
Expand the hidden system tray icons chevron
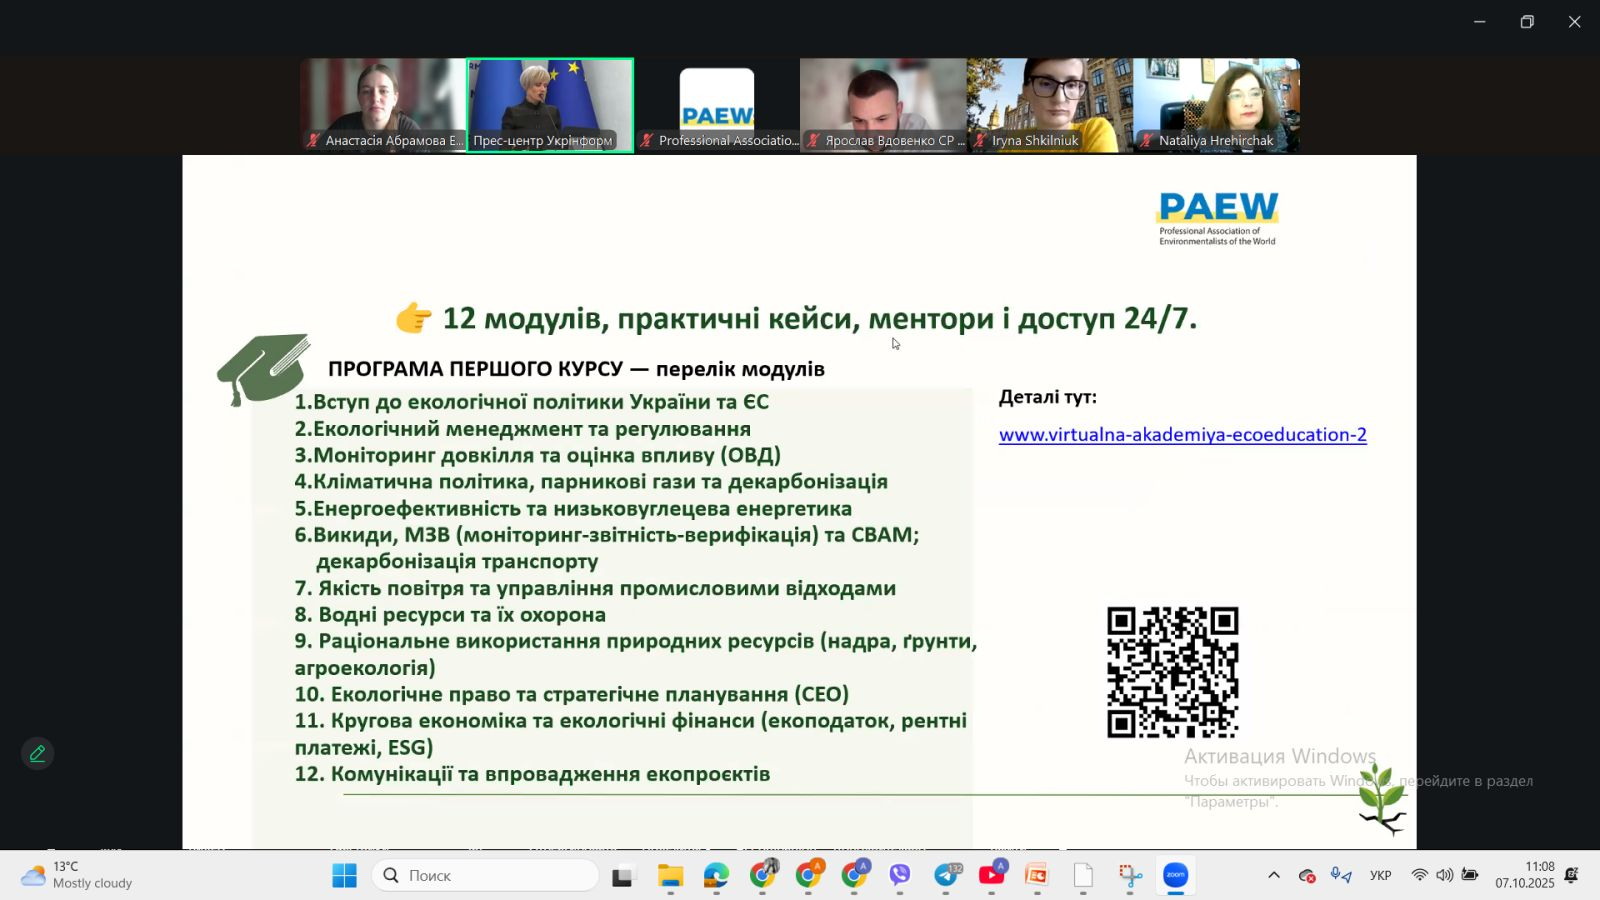click(x=1273, y=876)
